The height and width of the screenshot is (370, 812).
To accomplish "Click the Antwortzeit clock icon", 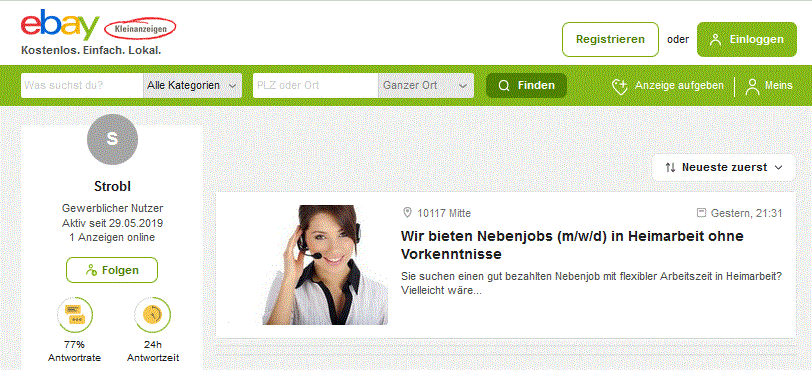I will click(x=153, y=315).
